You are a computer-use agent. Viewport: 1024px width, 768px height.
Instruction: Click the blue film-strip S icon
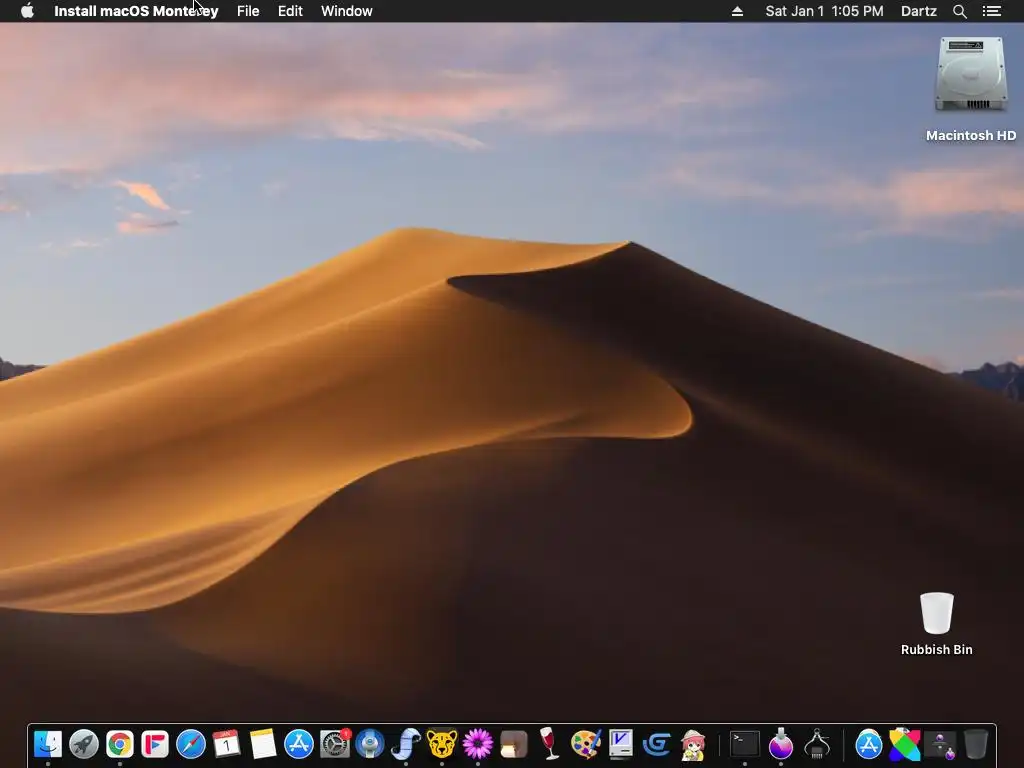(406, 744)
